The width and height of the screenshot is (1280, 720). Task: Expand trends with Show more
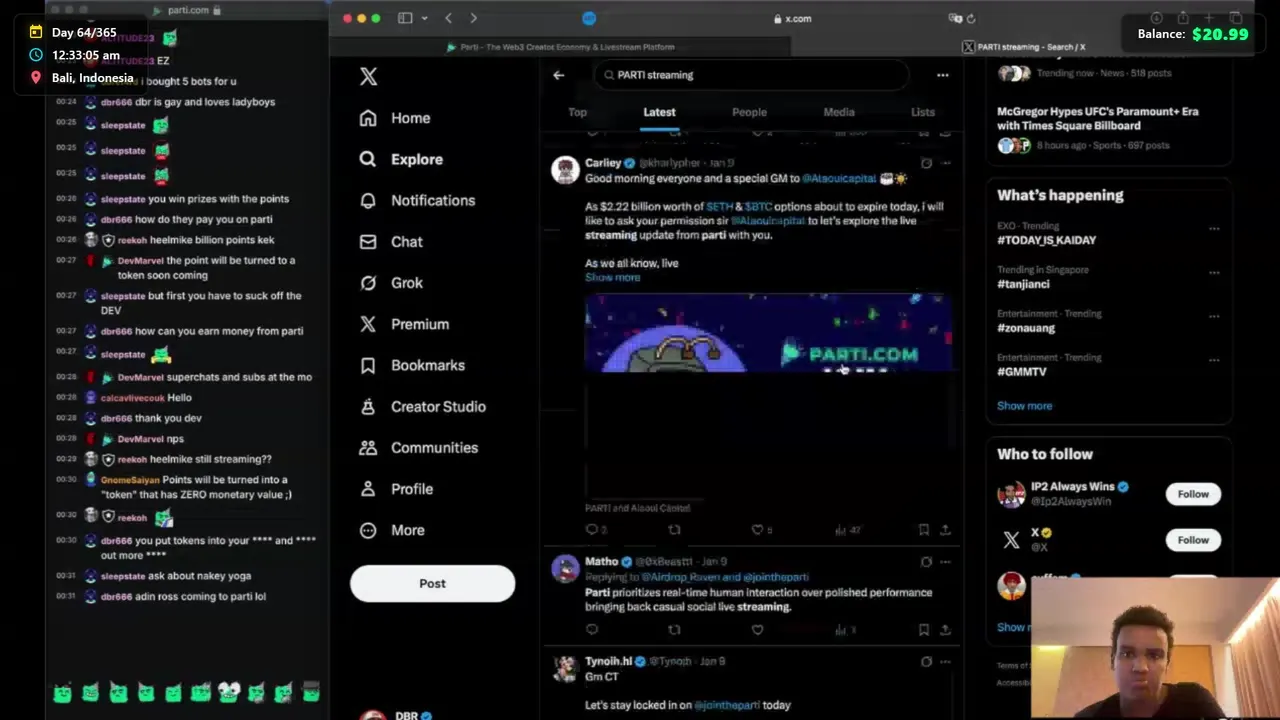tap(1024, 406)
